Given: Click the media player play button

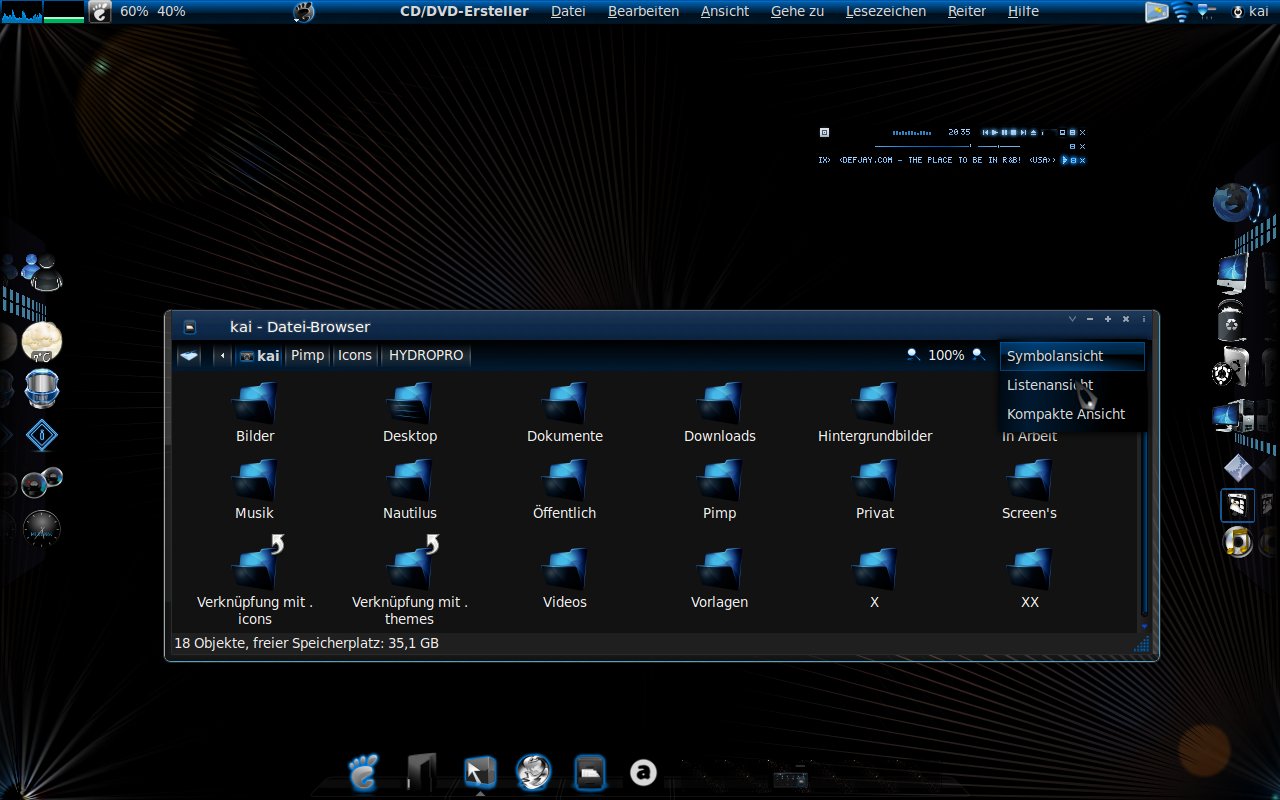Looking at the screenshot, I should (x=995, y=132).
